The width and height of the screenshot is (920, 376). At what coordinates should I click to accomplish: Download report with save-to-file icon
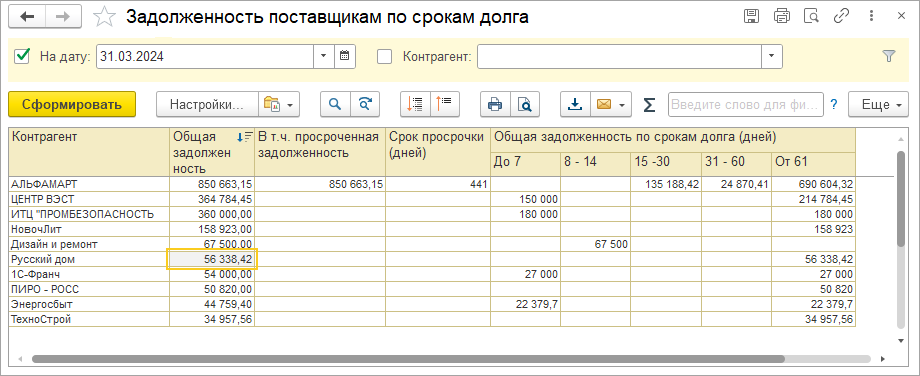pyautogui.click(x=576, y=104)
